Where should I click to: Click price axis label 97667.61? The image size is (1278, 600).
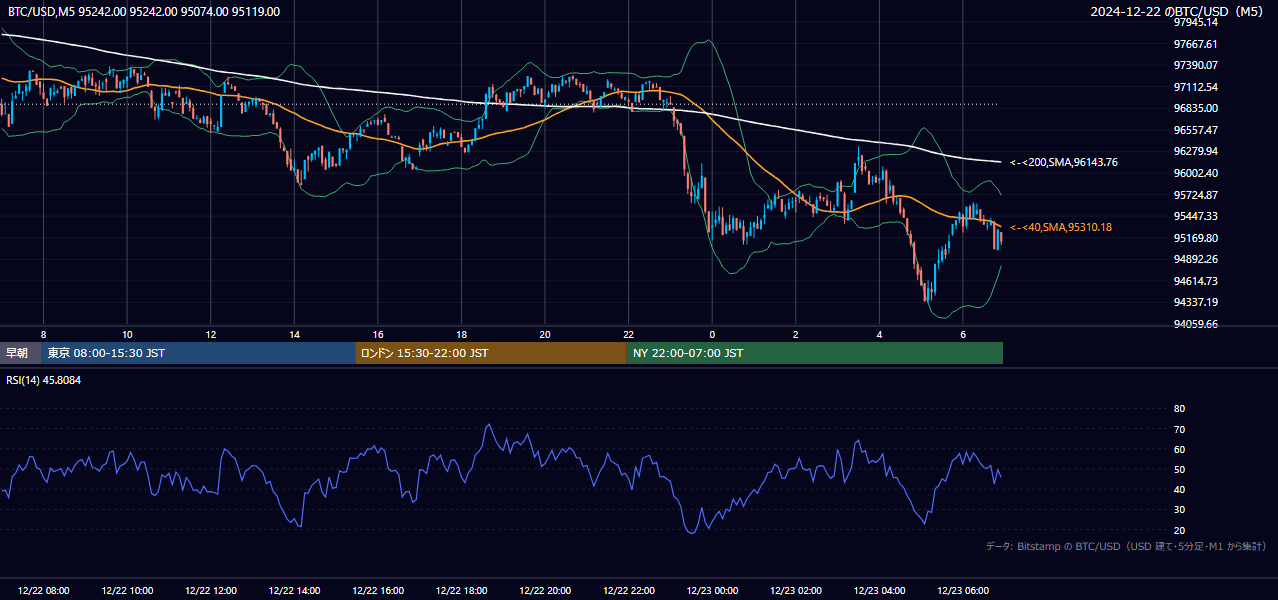coord(1196,44)
